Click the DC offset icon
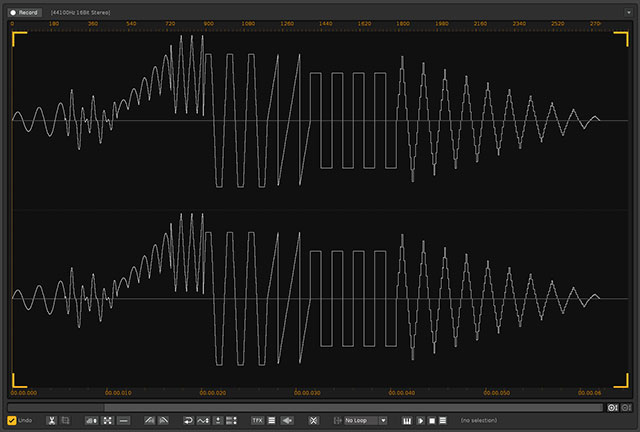The image size is (640, 432). click(218, 420)
